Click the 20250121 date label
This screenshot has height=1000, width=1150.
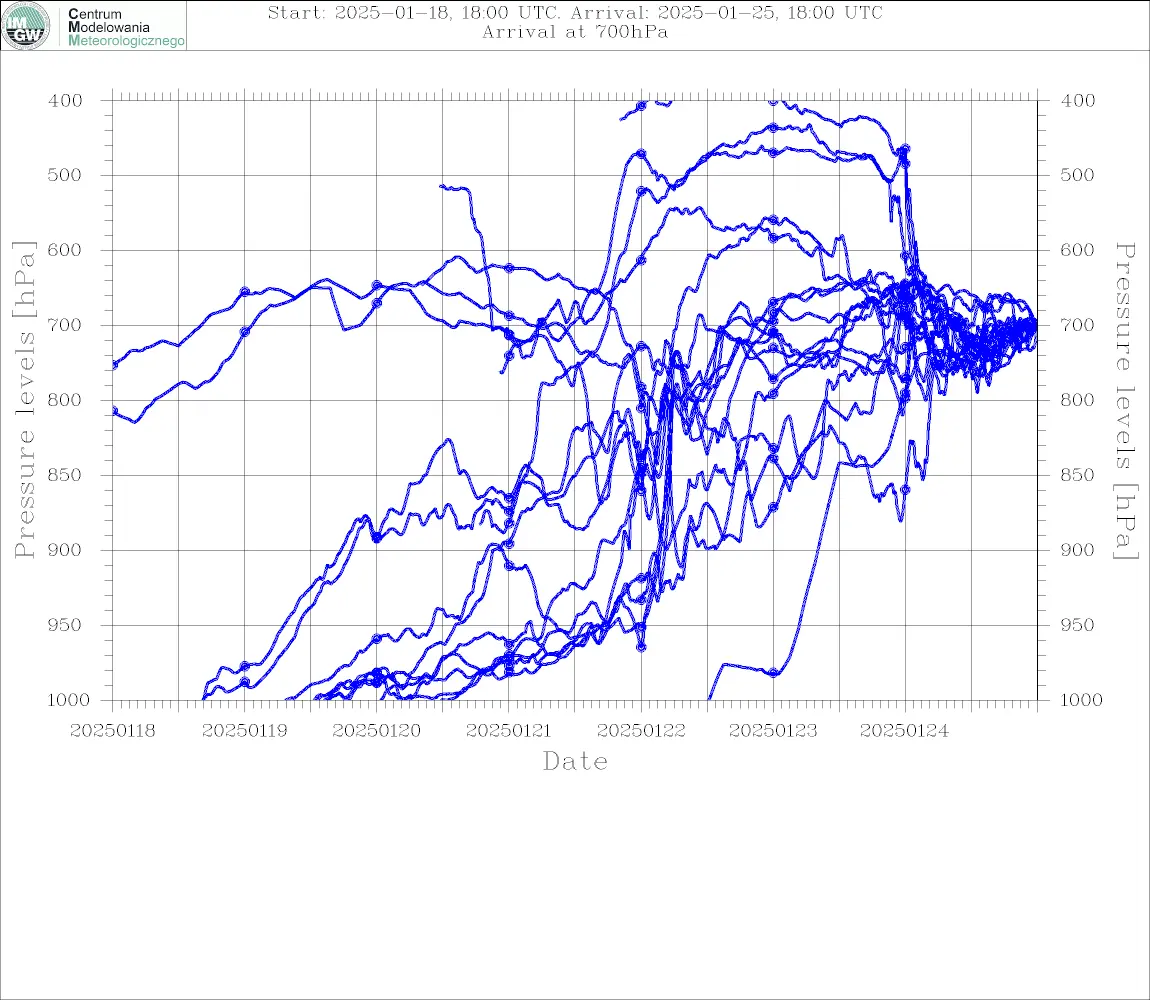[x=508, y=731]
